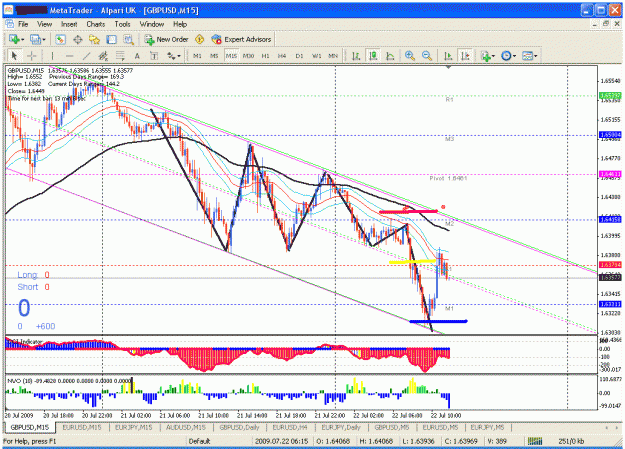Screen dimensions: 625x449
Task: Switch to Bar Chart display
Action: coord(356,56)
